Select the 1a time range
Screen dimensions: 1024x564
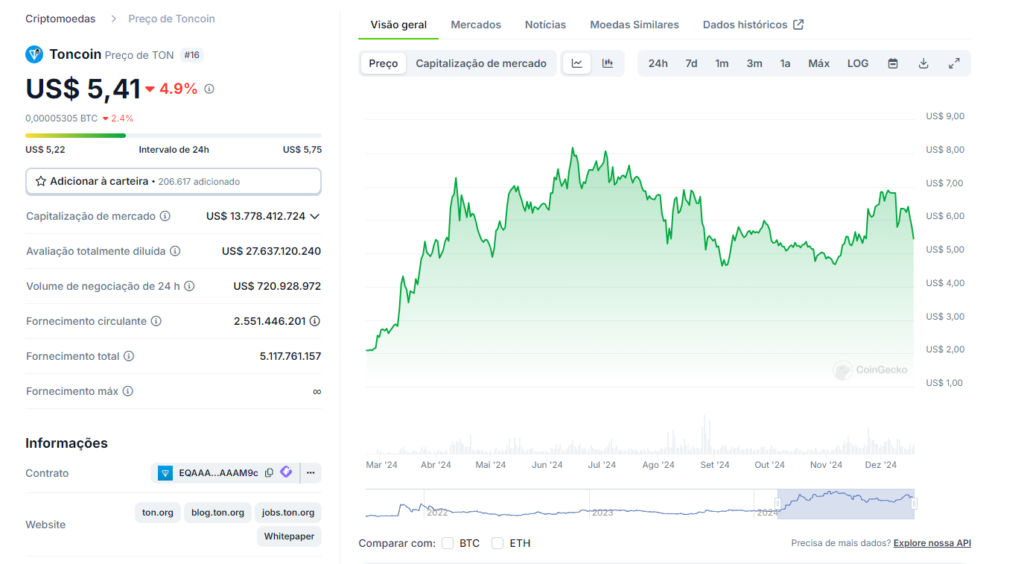tap(785, 63)
